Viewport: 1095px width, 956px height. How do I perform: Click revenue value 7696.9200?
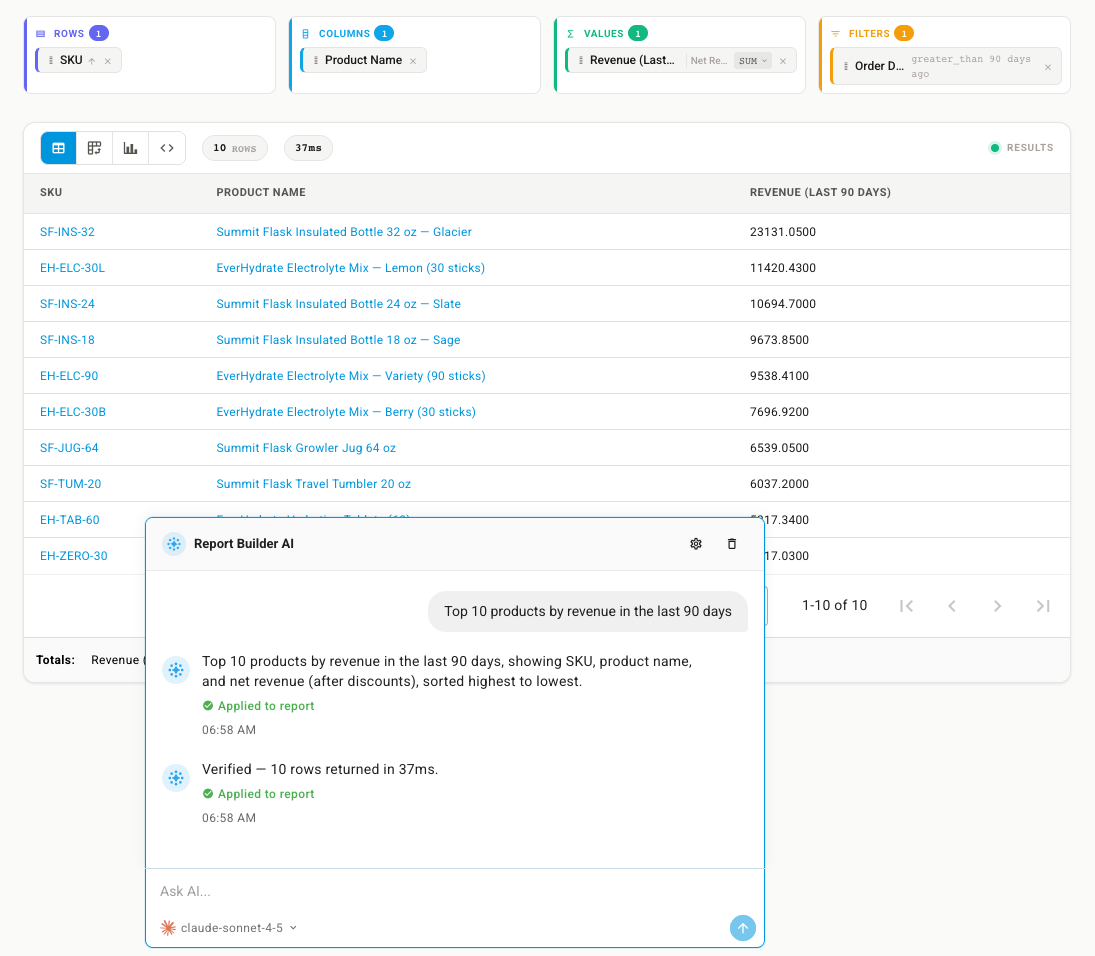click(779, 412)
